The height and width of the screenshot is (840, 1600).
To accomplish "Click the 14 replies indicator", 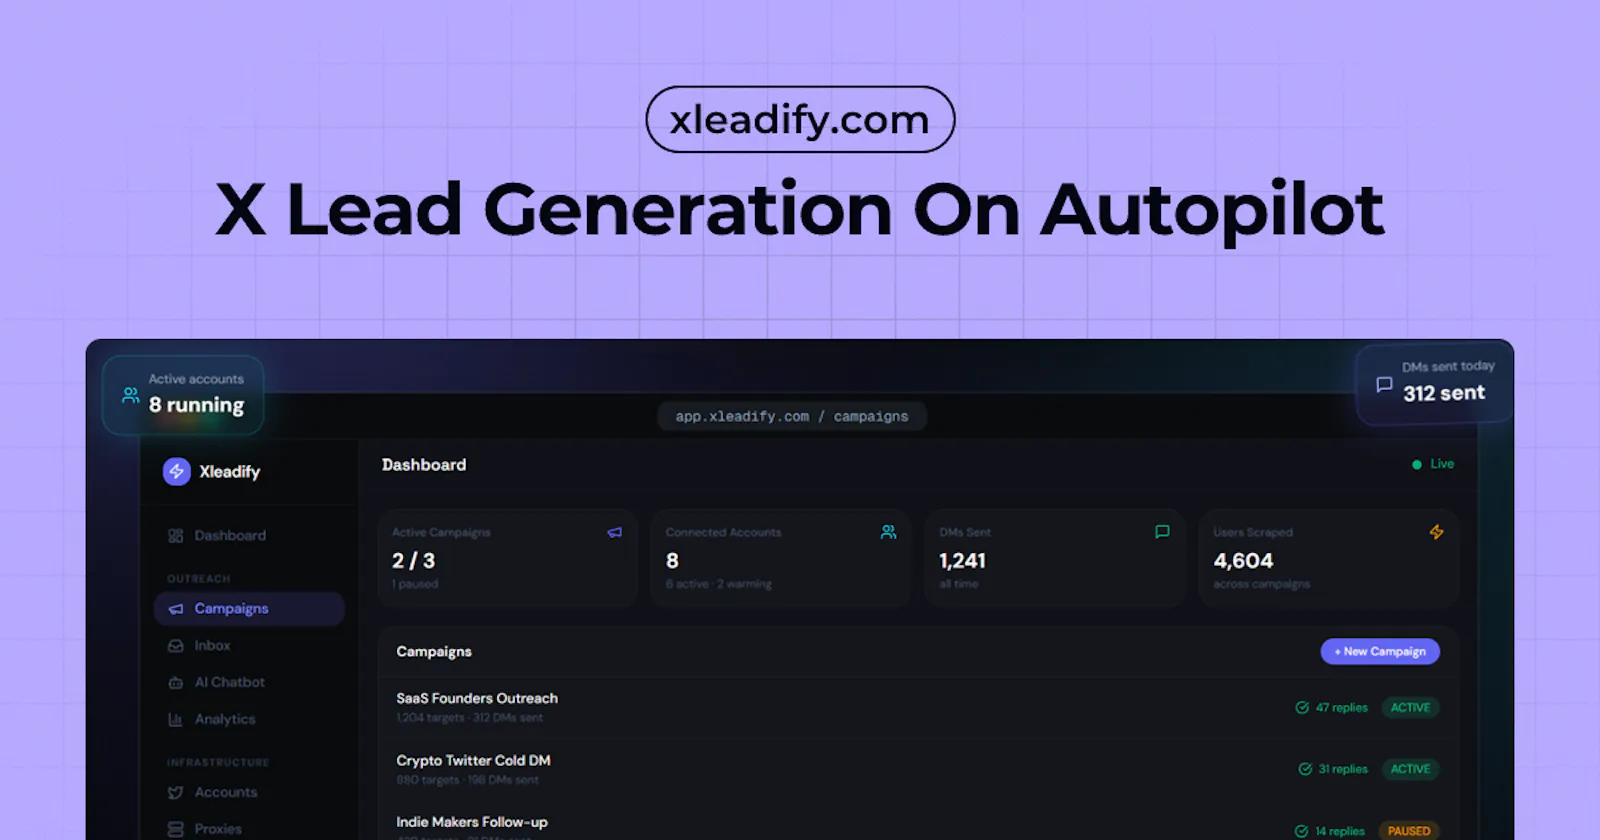I will [x=1330, y=831].
